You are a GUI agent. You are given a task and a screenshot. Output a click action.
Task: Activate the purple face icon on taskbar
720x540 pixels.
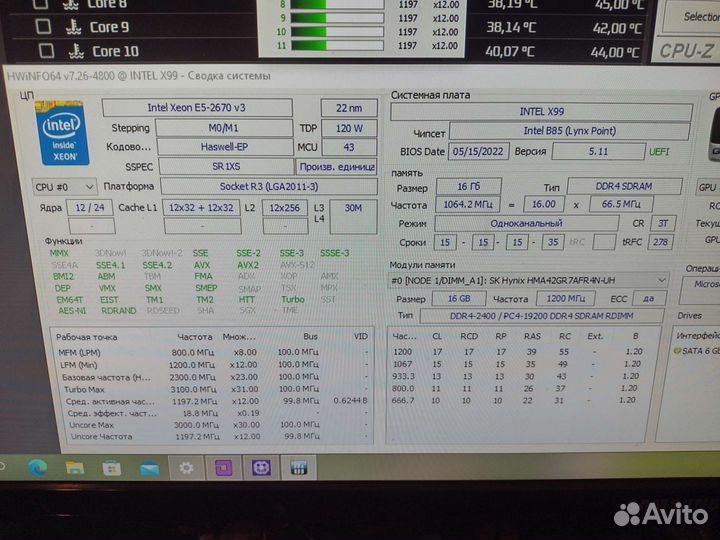[261, 468]
